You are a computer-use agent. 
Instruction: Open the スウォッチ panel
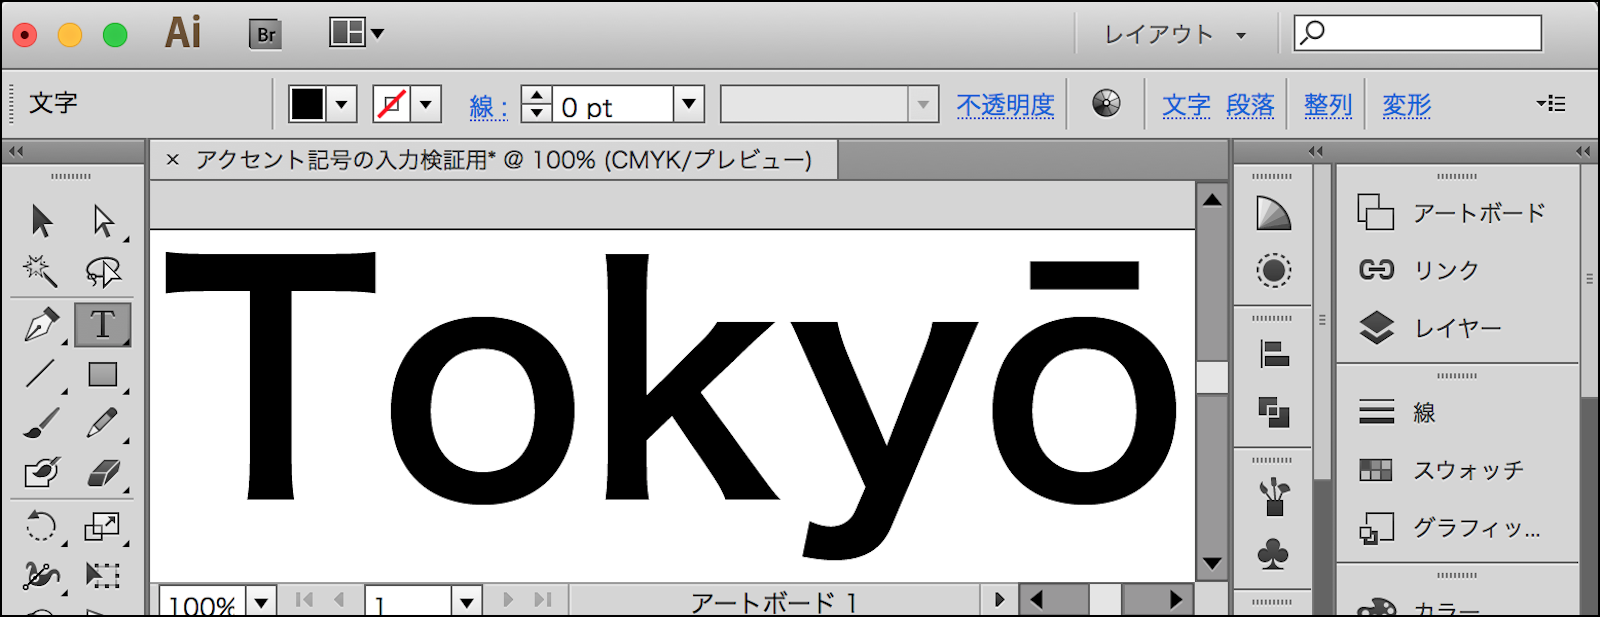(1466, 470)
